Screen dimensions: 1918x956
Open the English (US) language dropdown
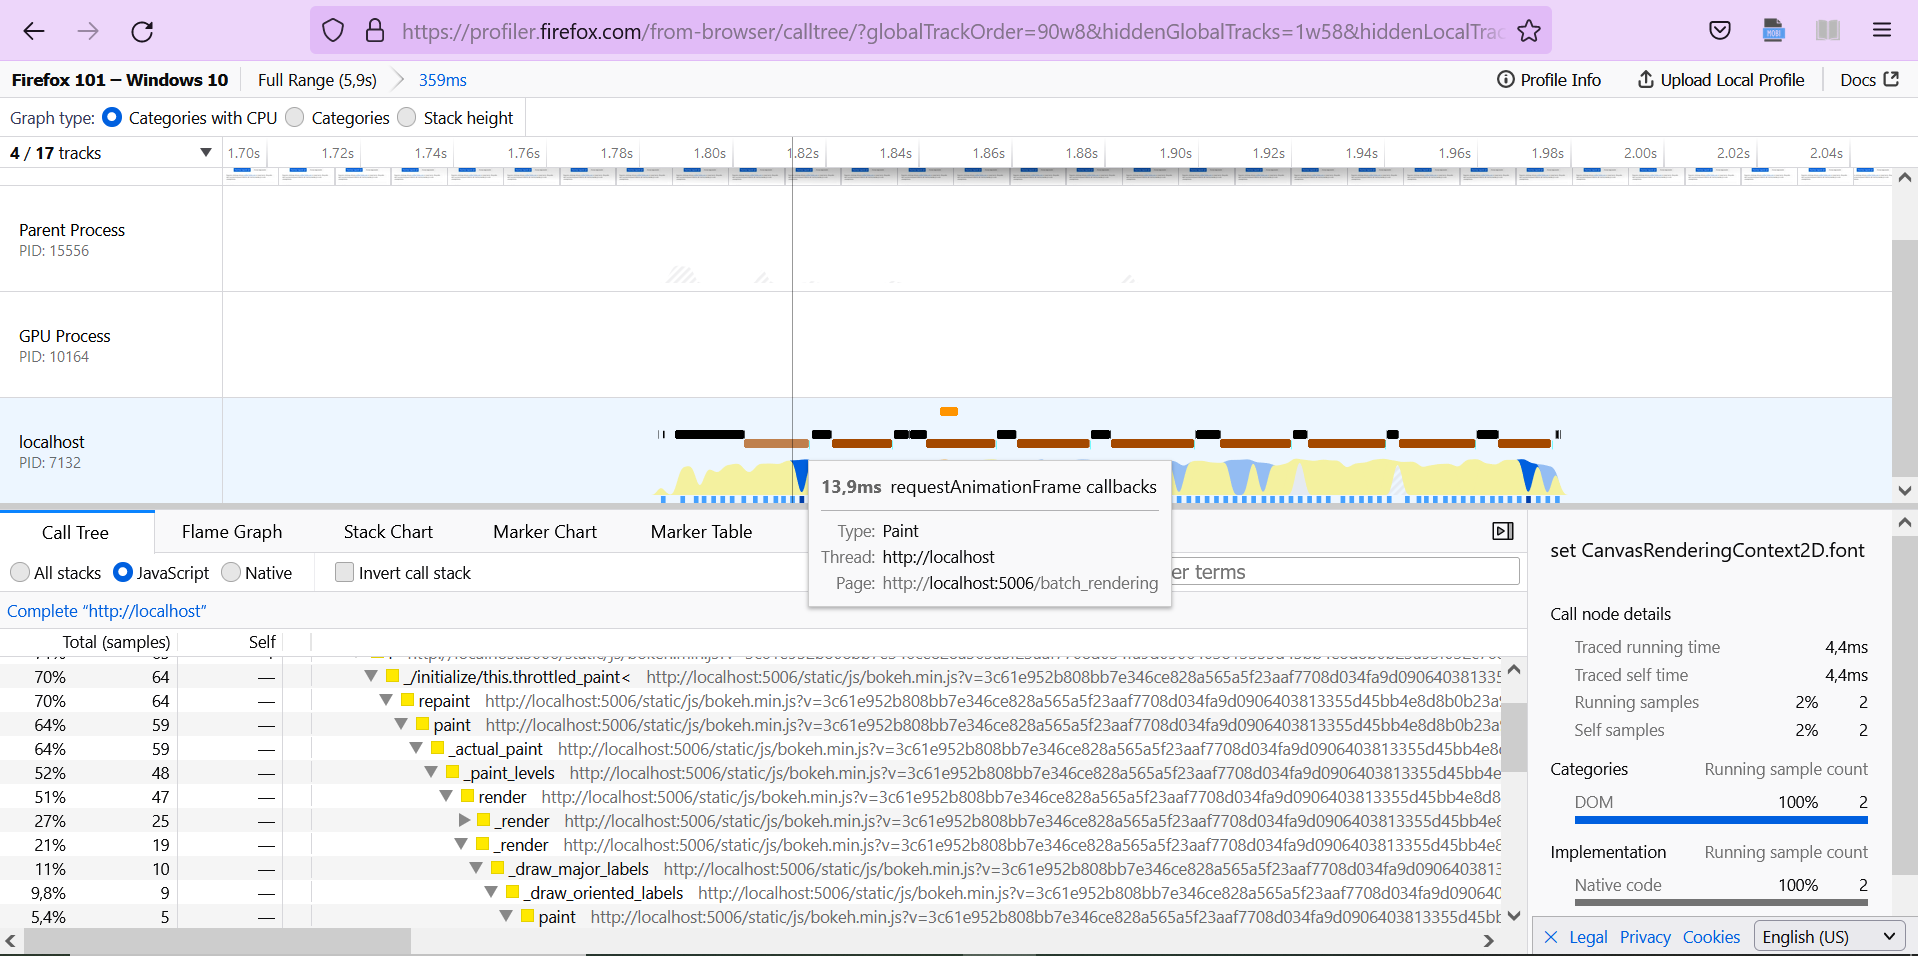pyautogui.click(x=1828, y=936)
